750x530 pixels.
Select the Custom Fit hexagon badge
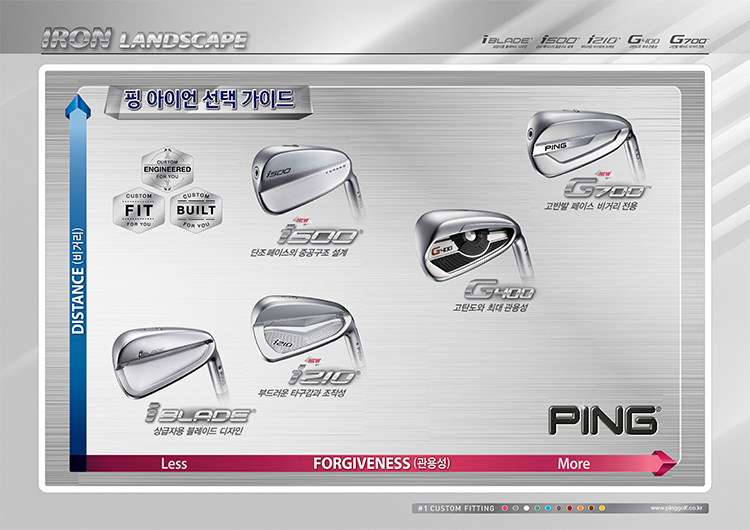139,209
